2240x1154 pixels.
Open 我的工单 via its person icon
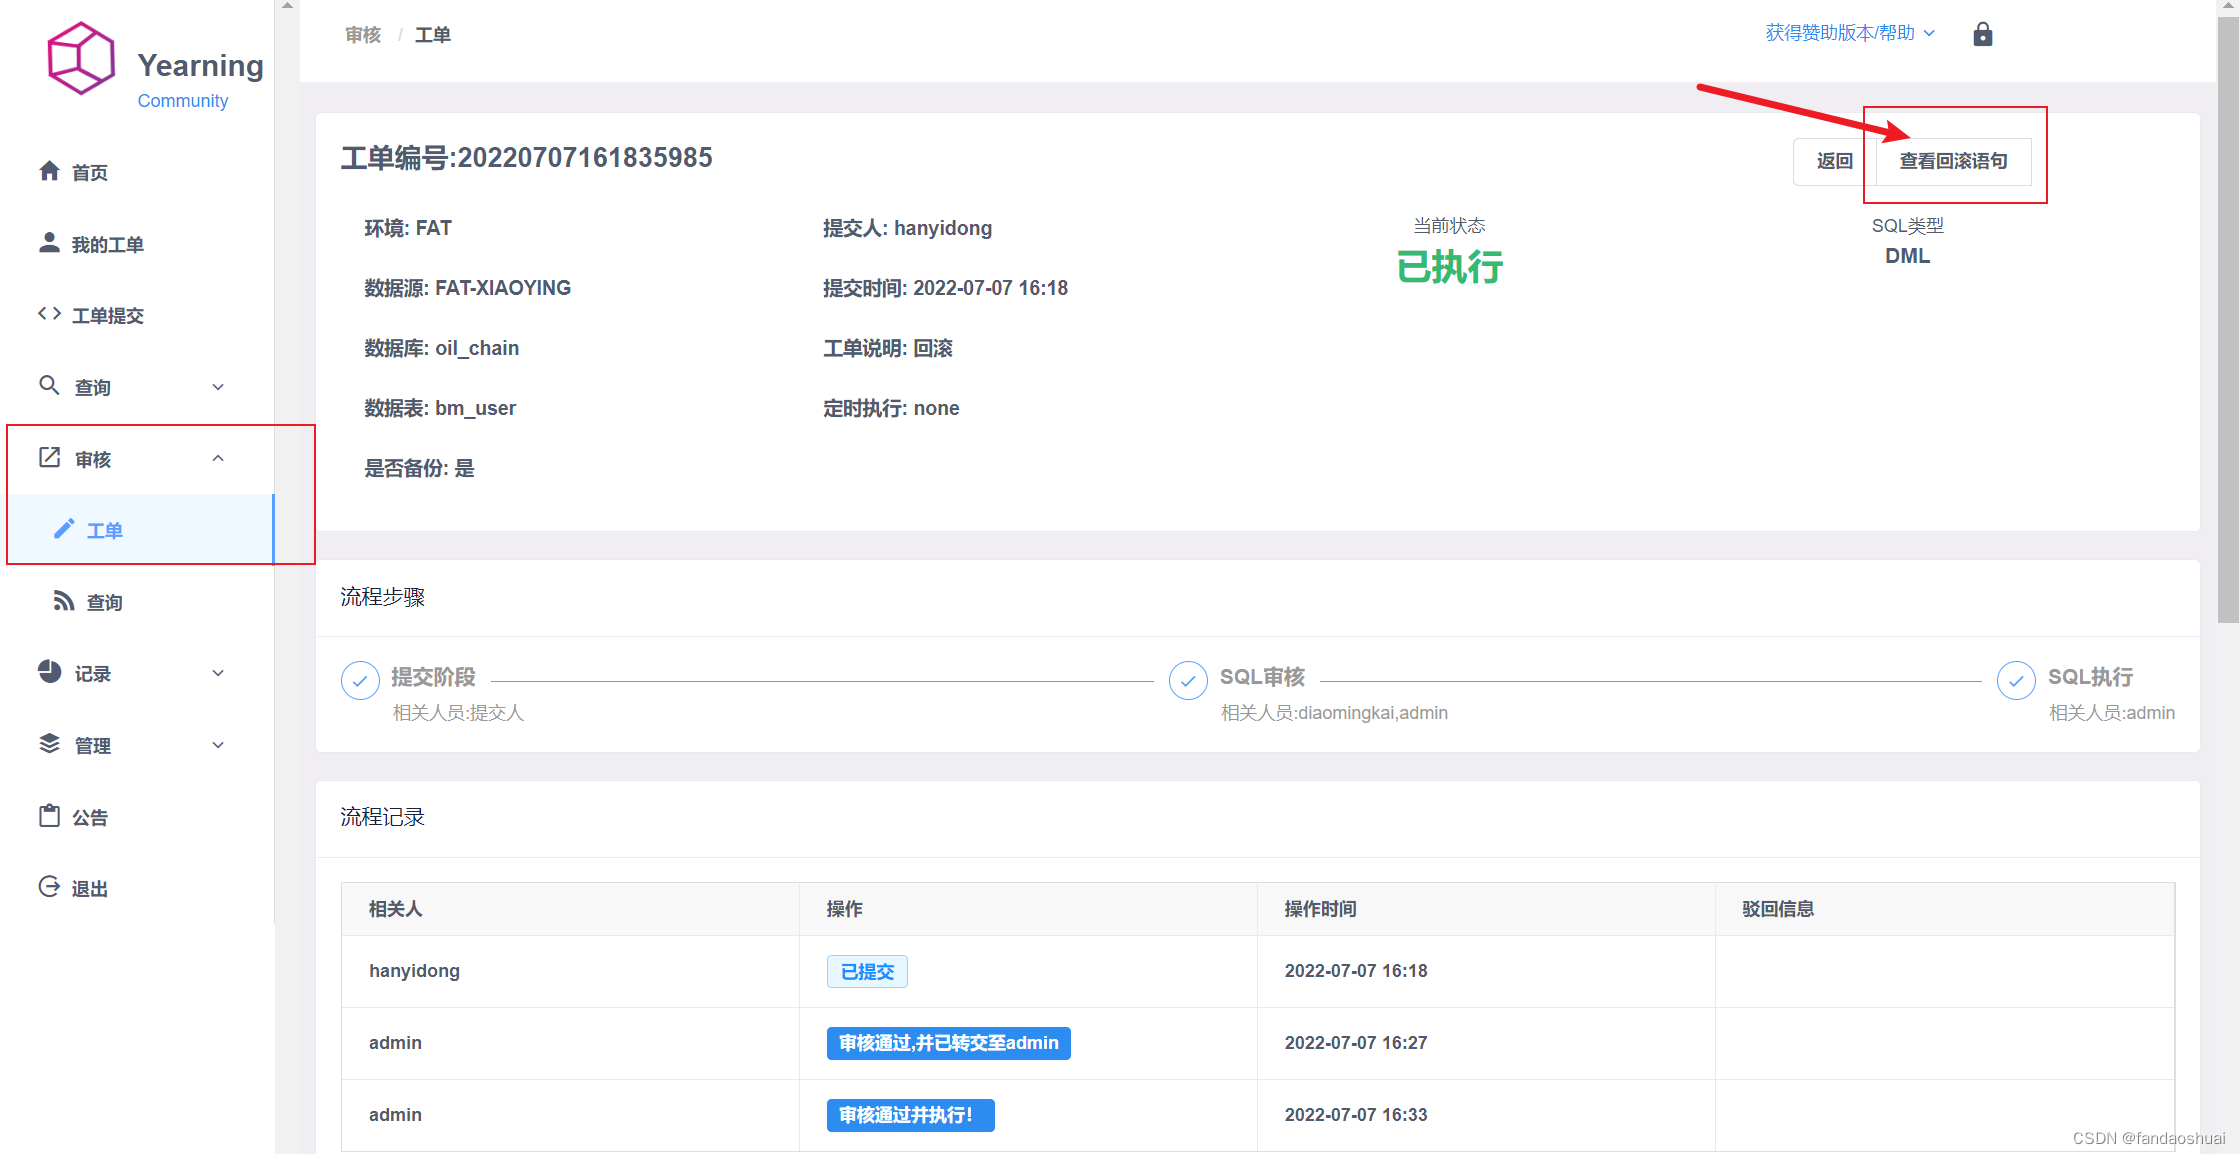pos(50,243)
